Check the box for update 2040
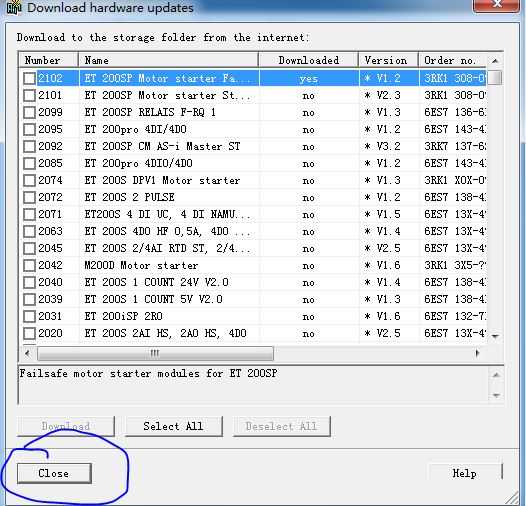The width and height of the screenshot is (526, 506). pos(29,283)
